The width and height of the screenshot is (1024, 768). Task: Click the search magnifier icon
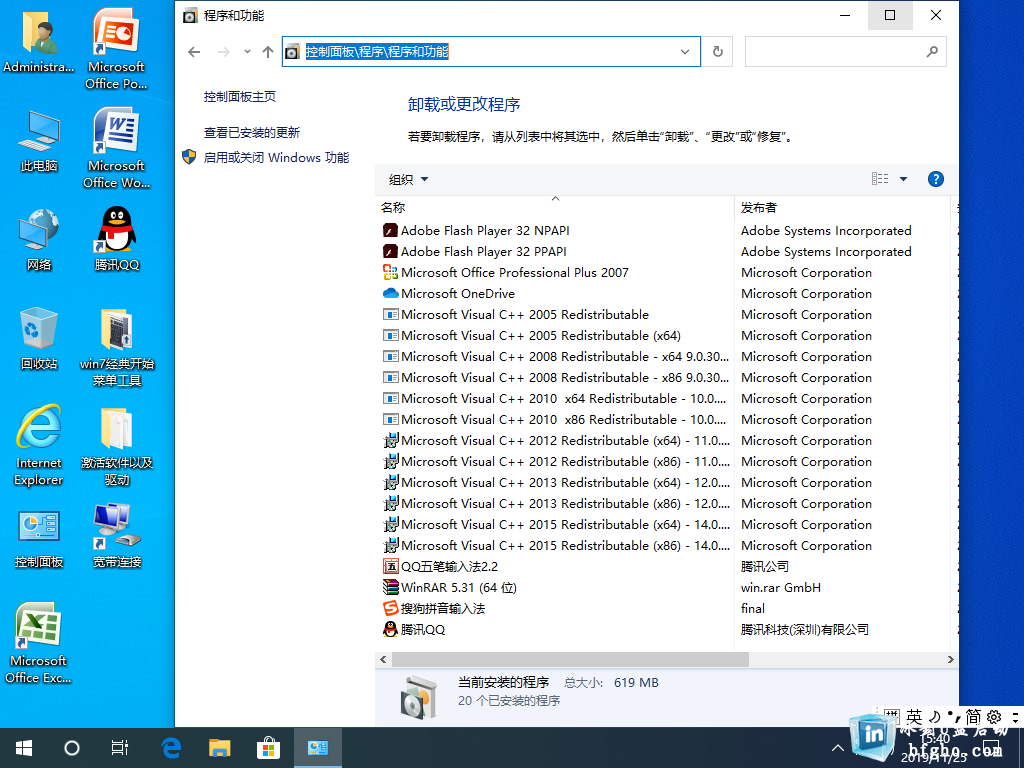(932, 52)
